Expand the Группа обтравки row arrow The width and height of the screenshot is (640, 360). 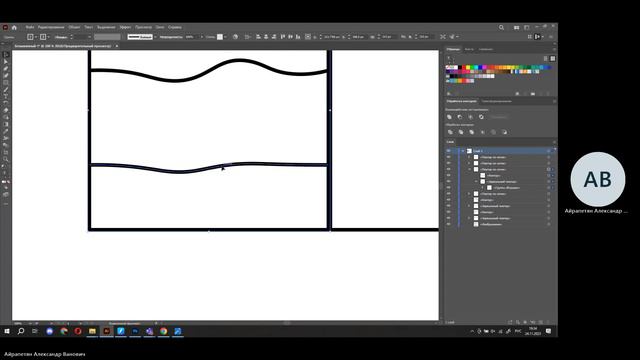[482, 188]
